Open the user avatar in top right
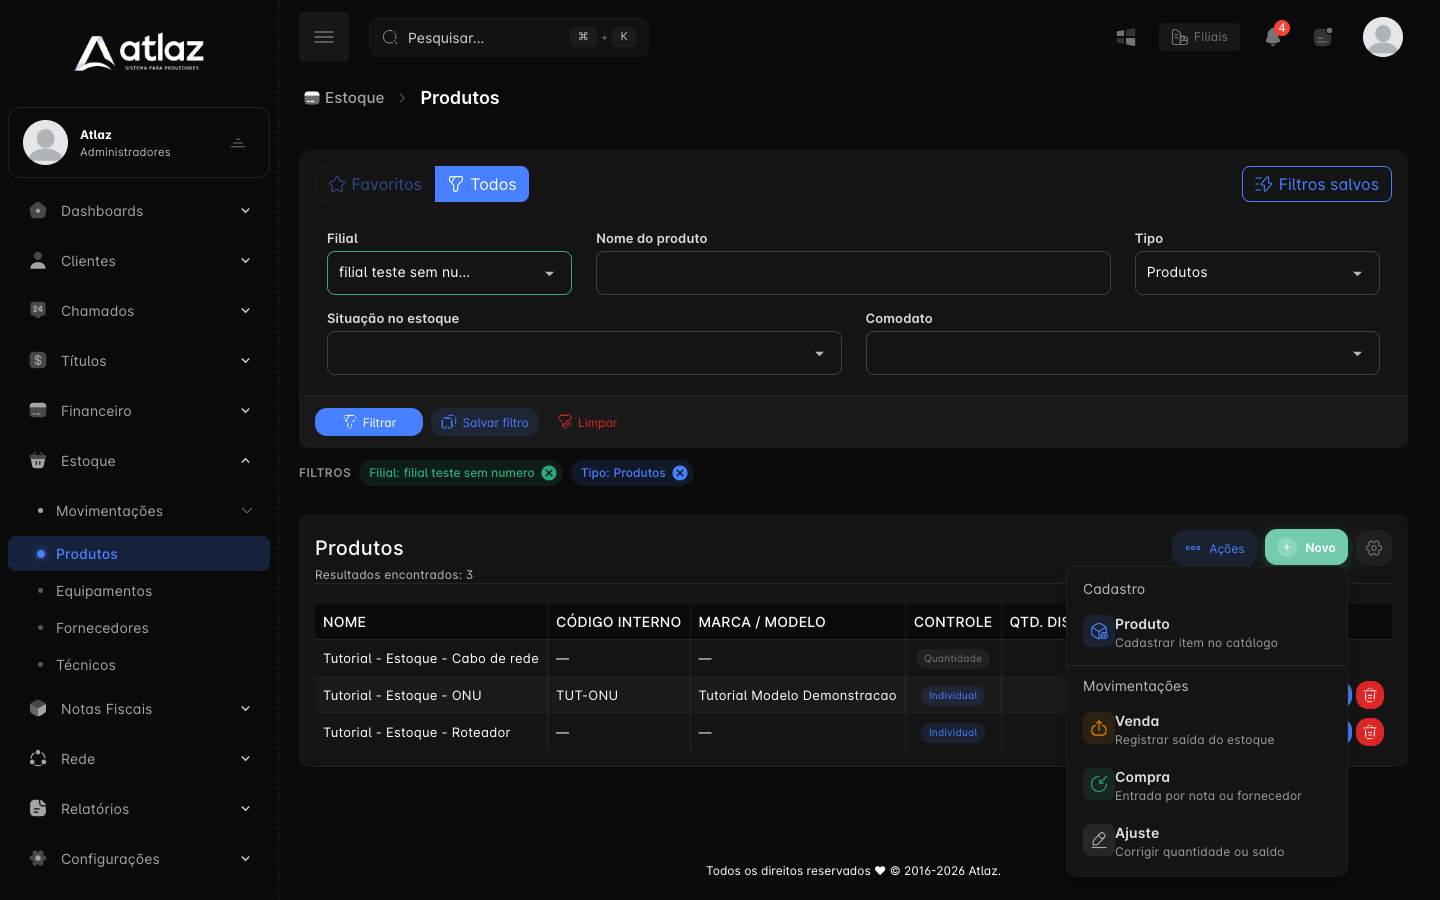1440x900 pixels. (1383, 37)
